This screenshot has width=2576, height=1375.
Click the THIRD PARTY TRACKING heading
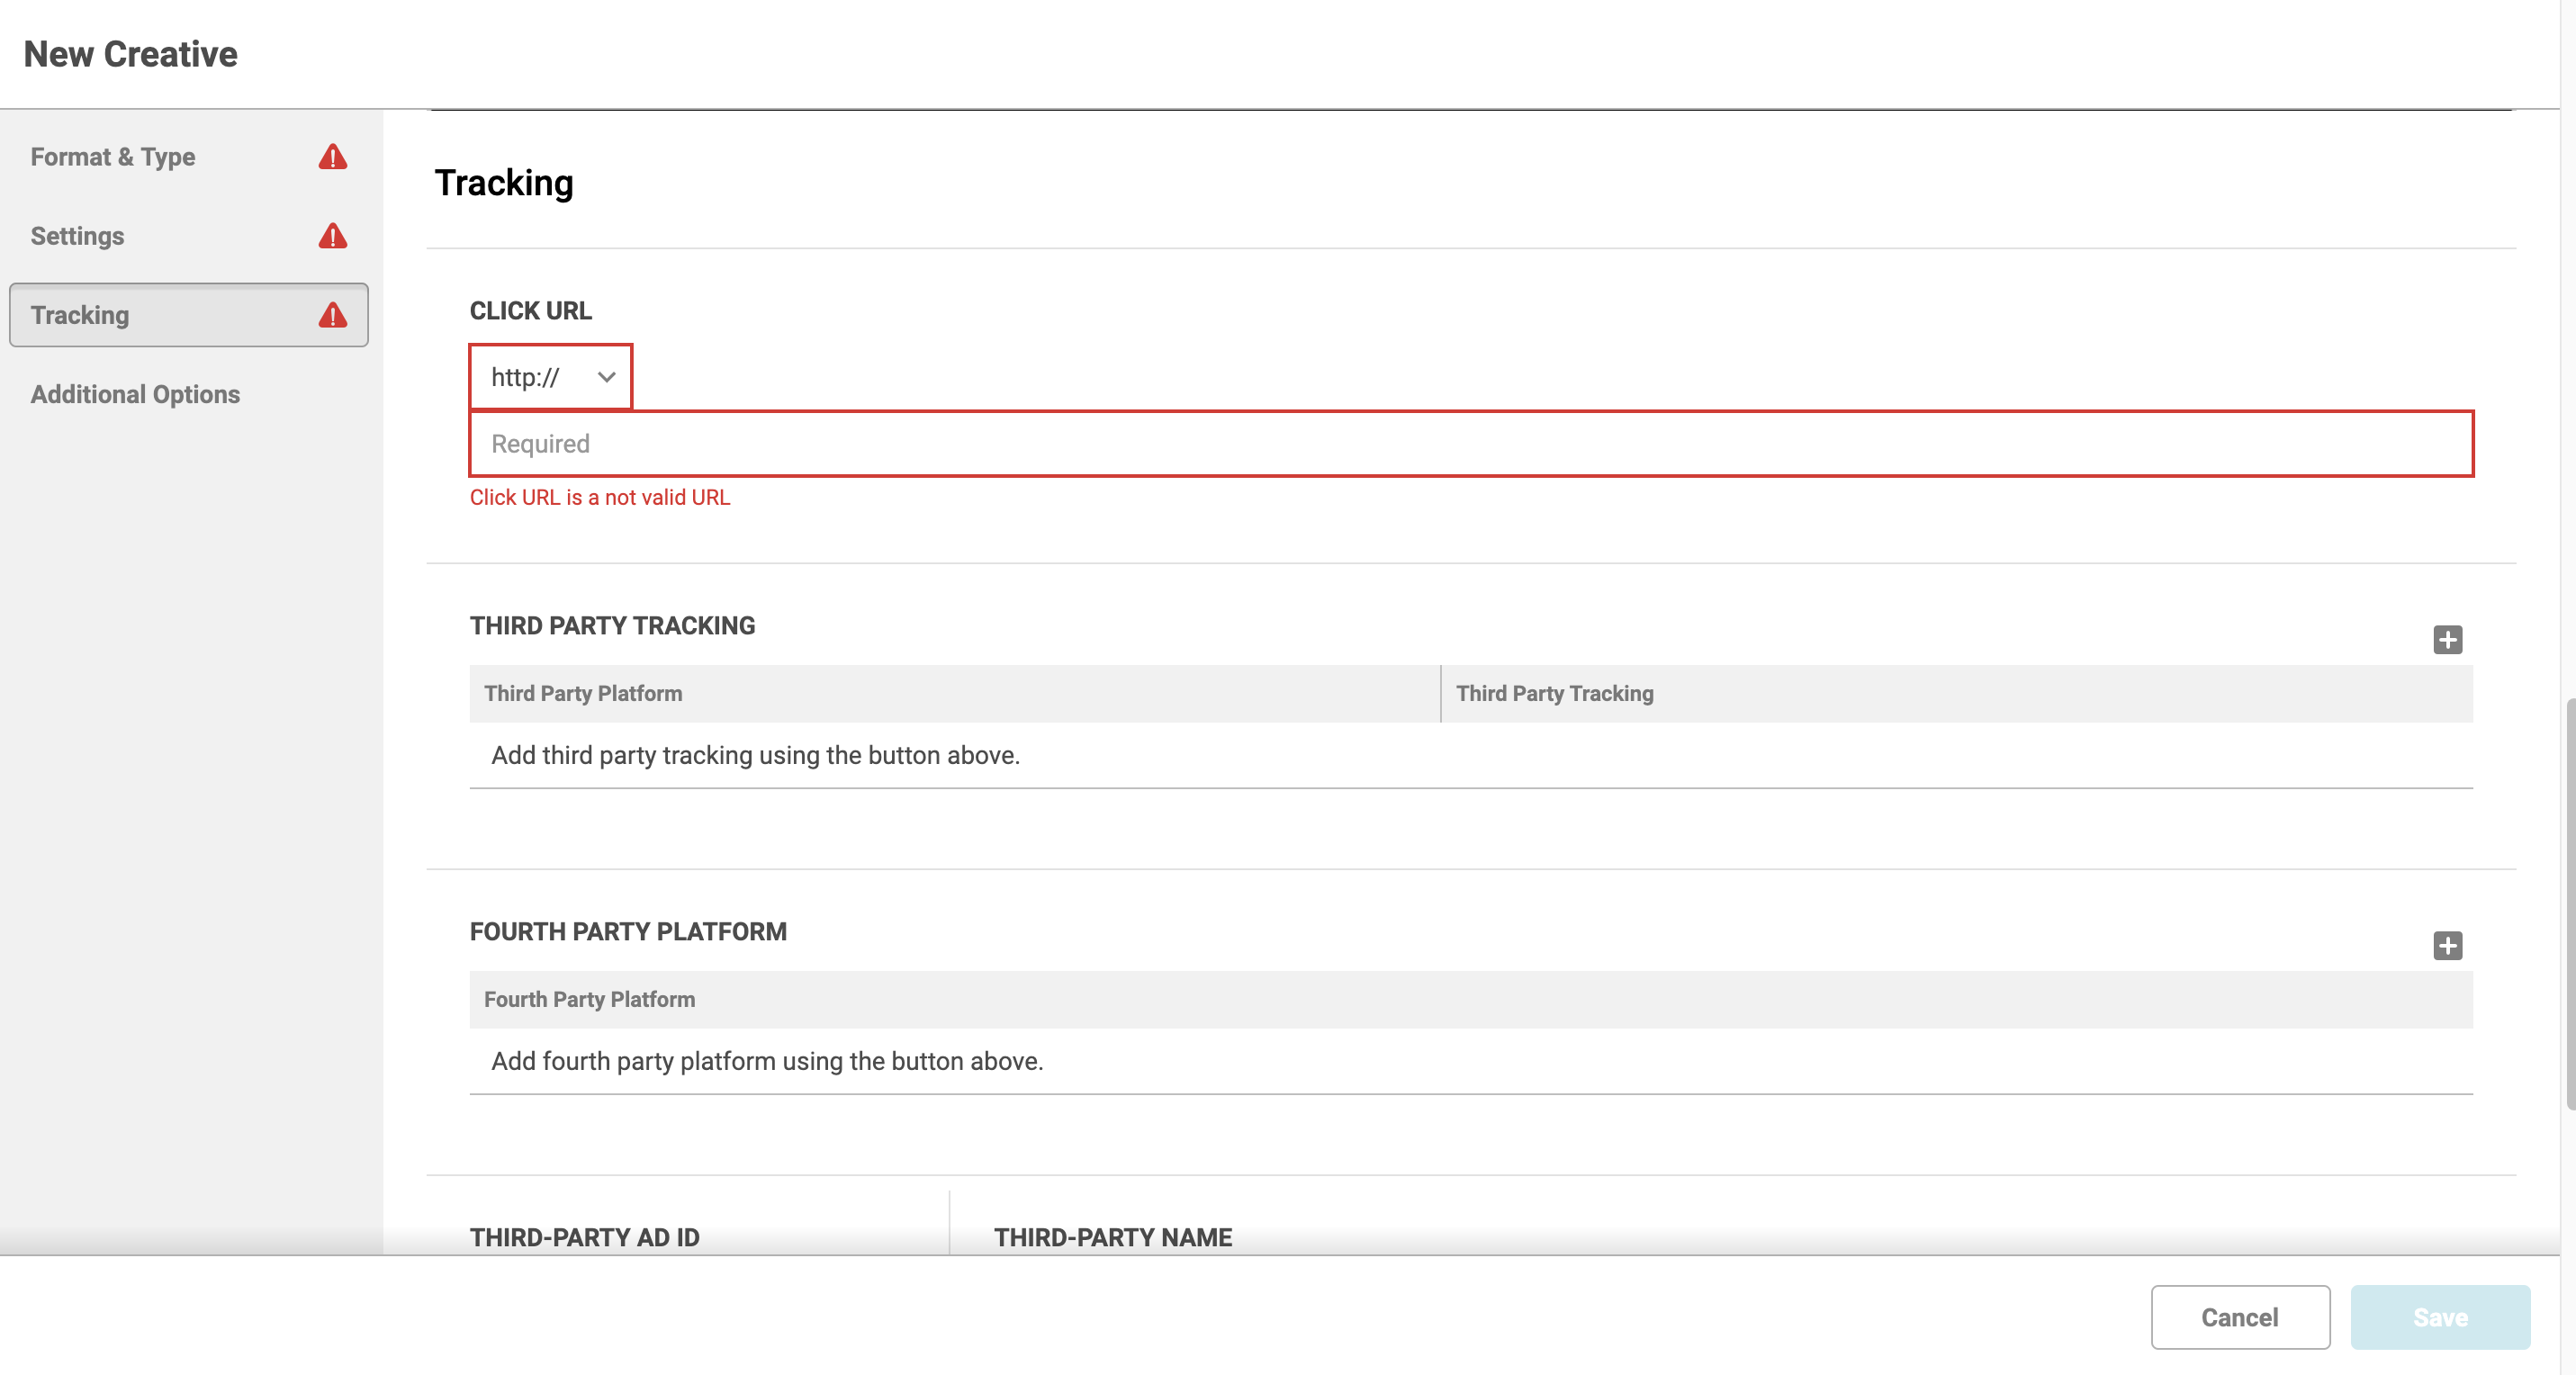[612, 626]
